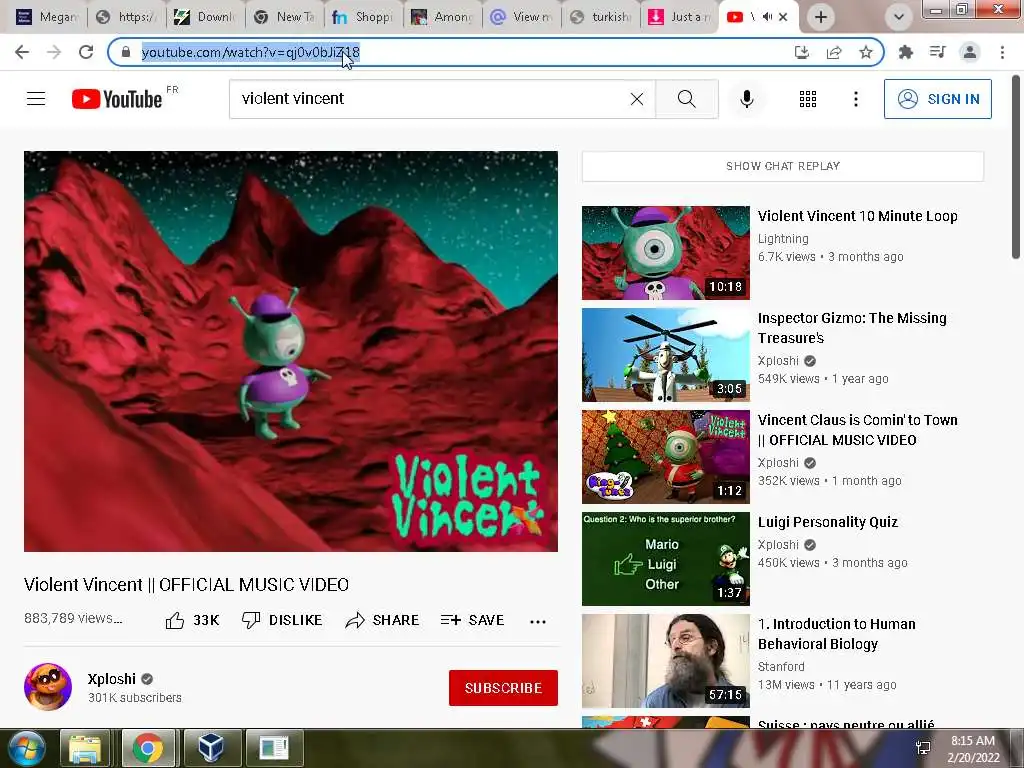Open the YouTube settings three-dot menu
Screen dimensions: 1024x768
856,99
